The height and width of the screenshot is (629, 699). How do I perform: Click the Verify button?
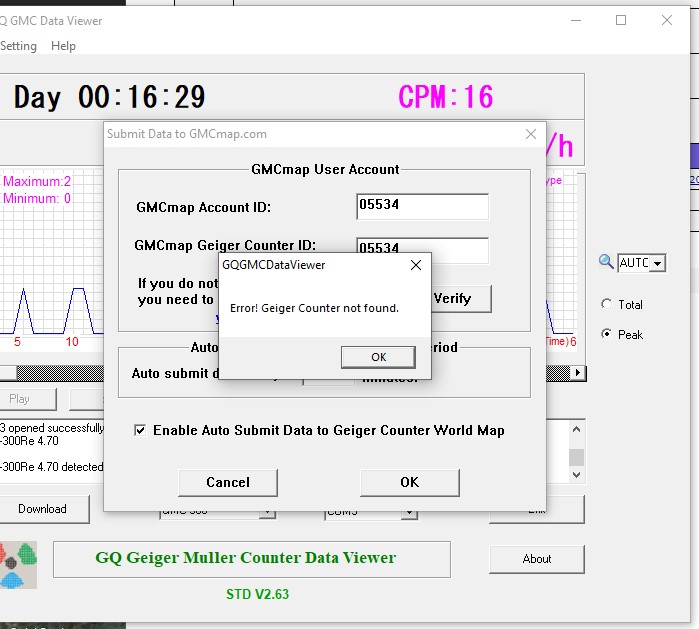coord(461,298)
